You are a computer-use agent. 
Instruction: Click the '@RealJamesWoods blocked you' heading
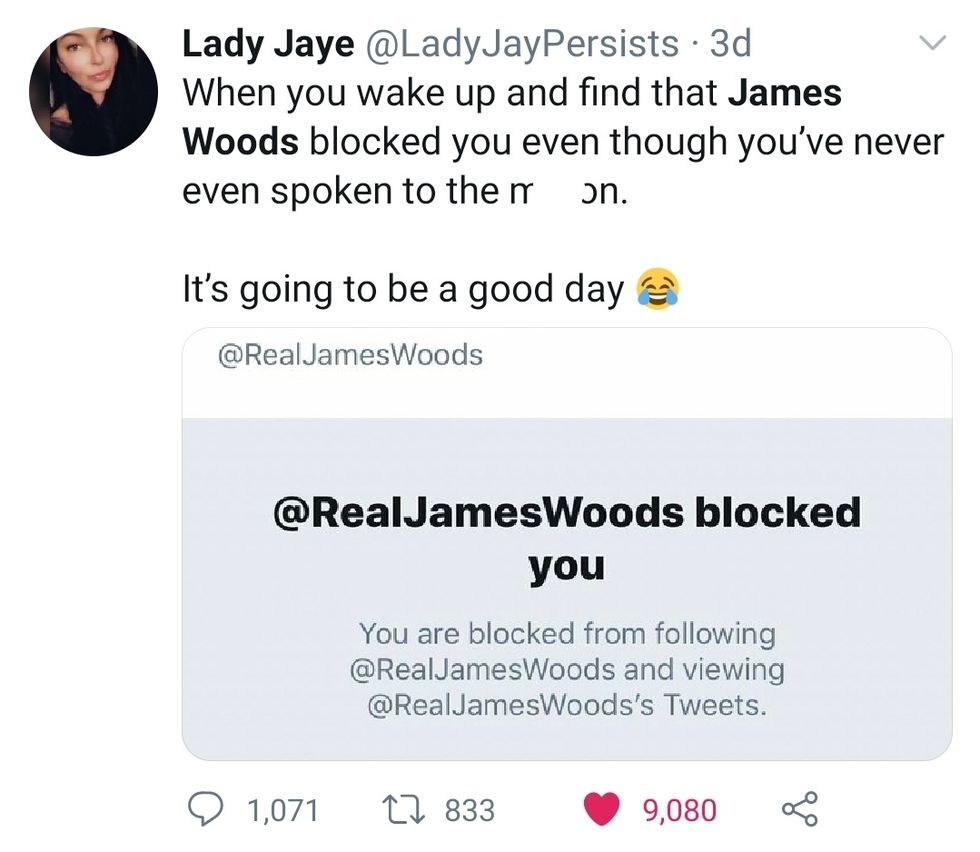(567, 539)
